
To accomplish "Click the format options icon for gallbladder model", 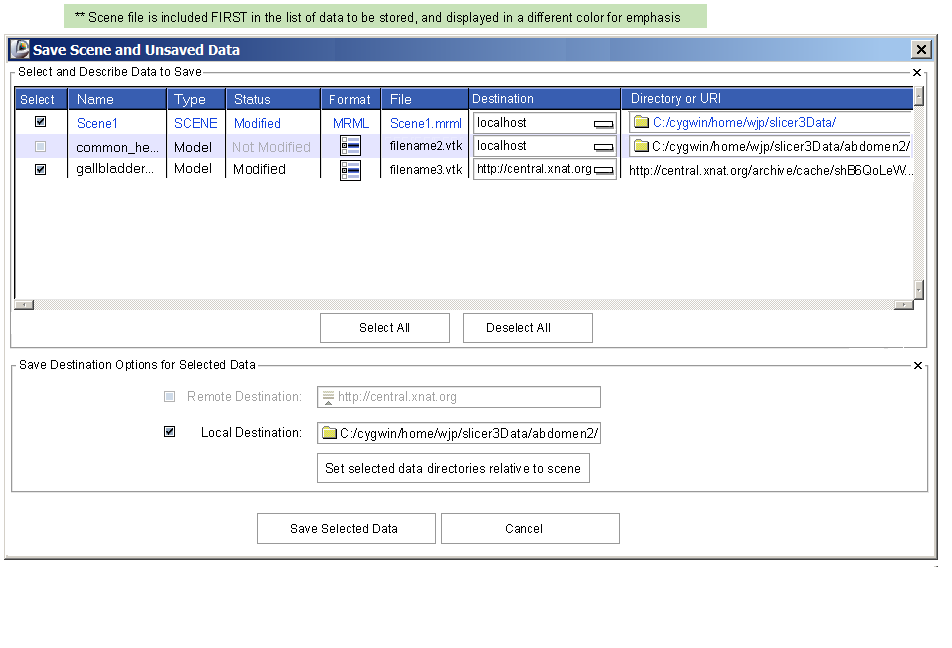I will 350,170.
